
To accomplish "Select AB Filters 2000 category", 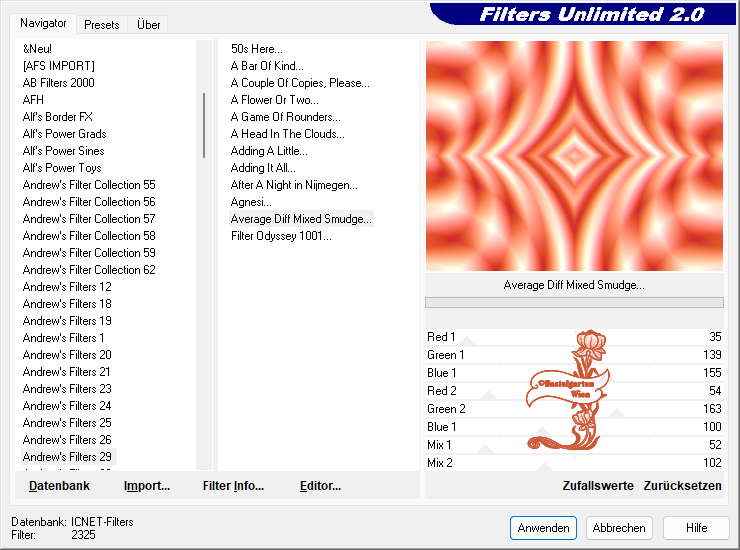I will (59, 83).
